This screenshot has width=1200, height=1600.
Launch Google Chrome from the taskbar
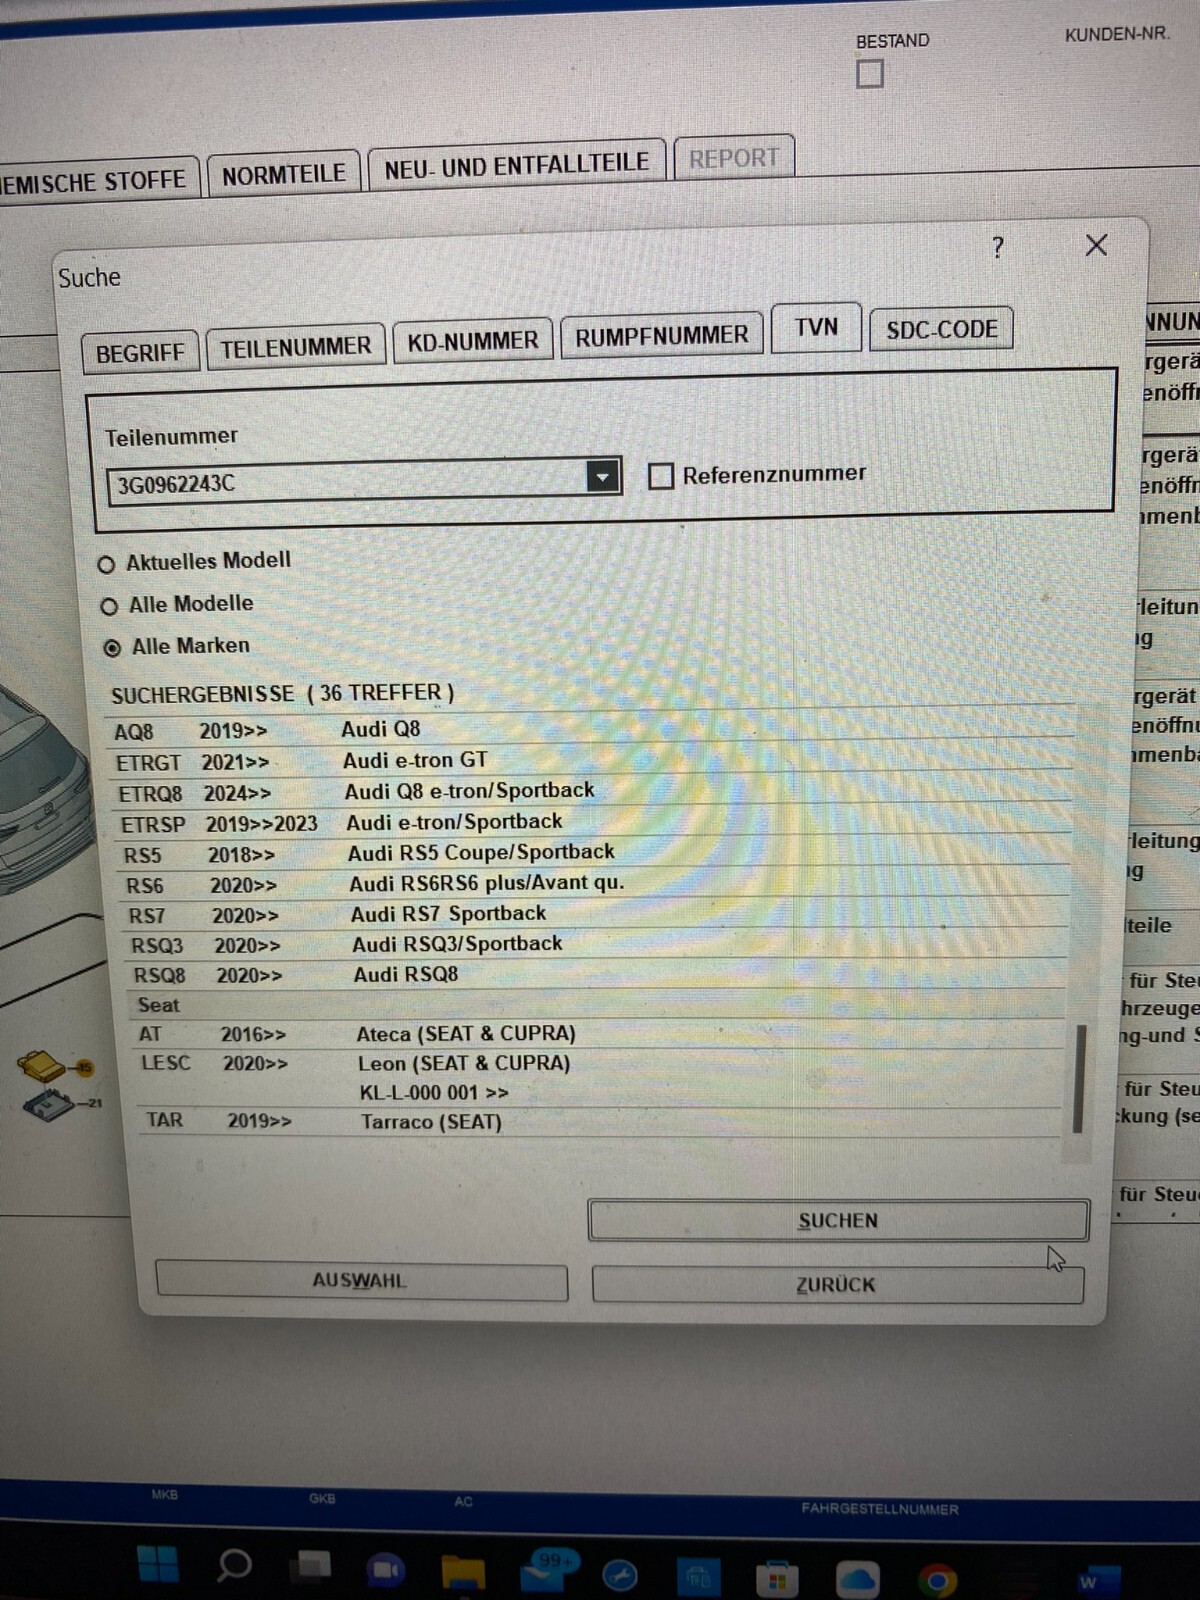click(937, 1580)
